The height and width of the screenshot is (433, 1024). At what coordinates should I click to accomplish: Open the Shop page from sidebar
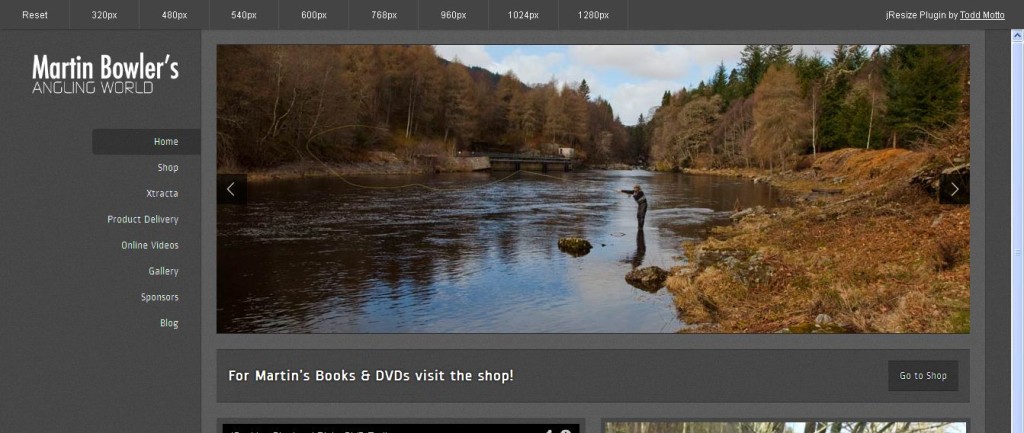point(167,168)
